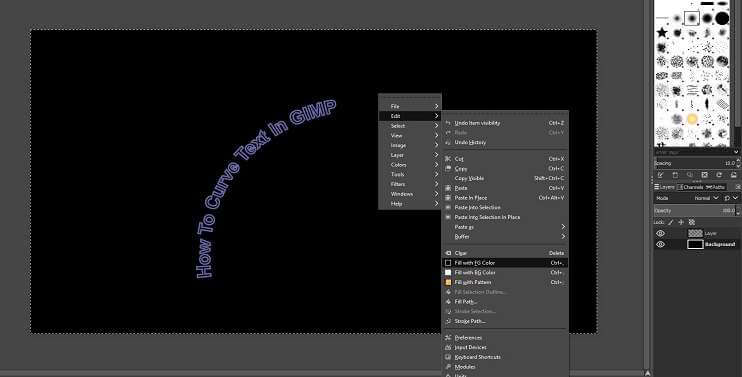Viewport: 742px width, 377px height.
Task: Hide the Background layer via eye icon
Action: (661, 244)
